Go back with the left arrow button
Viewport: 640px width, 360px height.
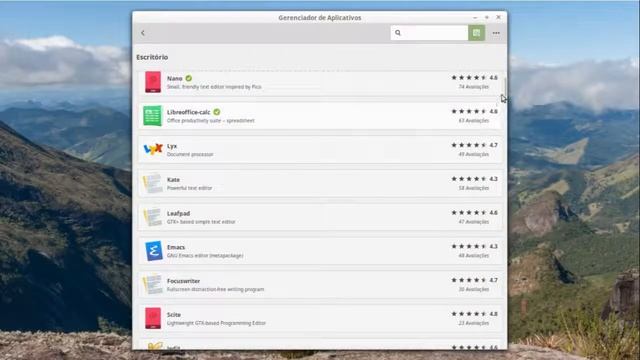click(x=143, y=33)
